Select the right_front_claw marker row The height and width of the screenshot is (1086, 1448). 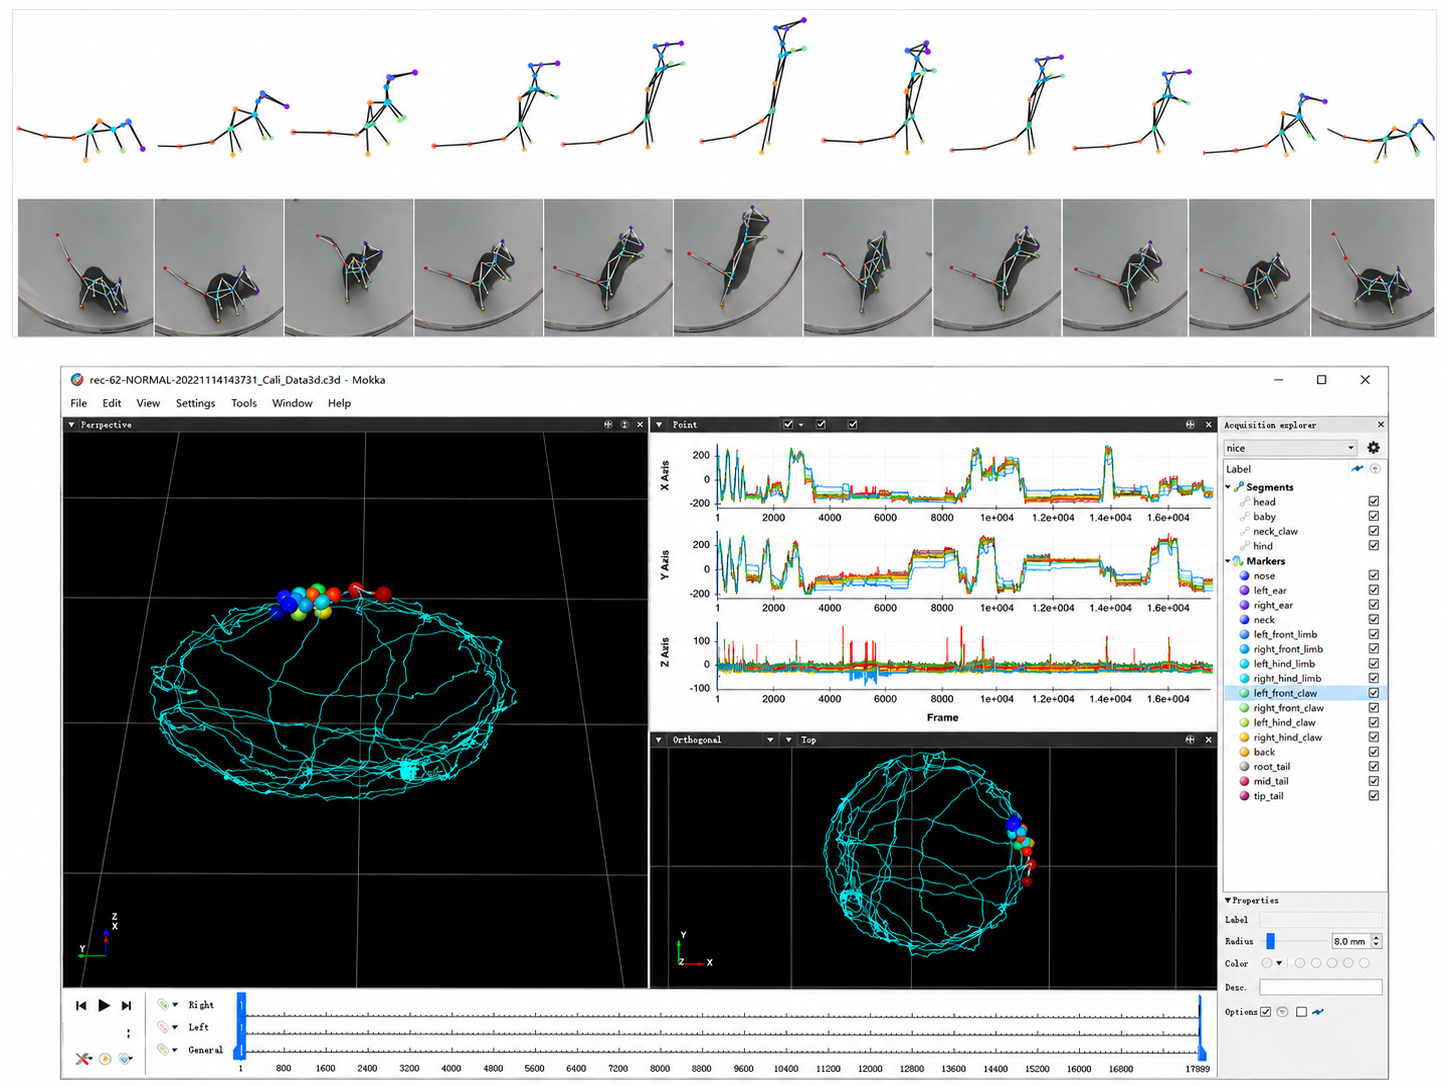click(x=1305, y=708)
